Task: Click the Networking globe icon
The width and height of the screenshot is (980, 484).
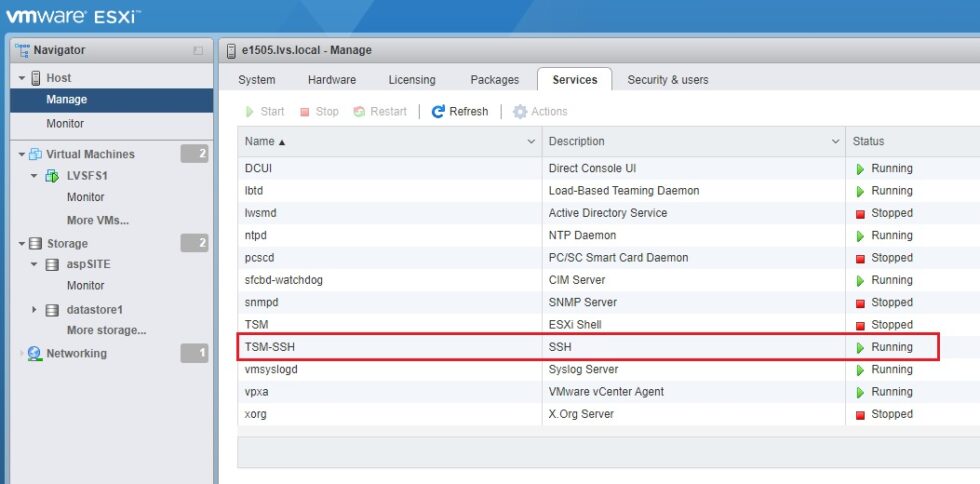Action: coord(35,354)
